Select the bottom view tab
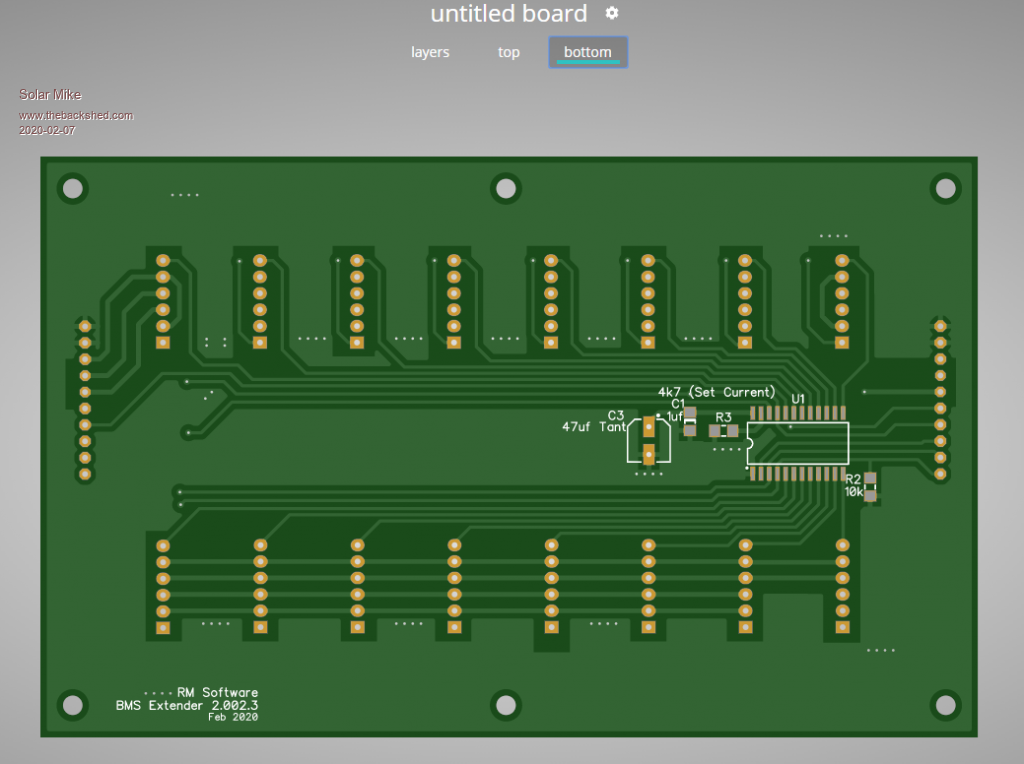 [587, 52]
